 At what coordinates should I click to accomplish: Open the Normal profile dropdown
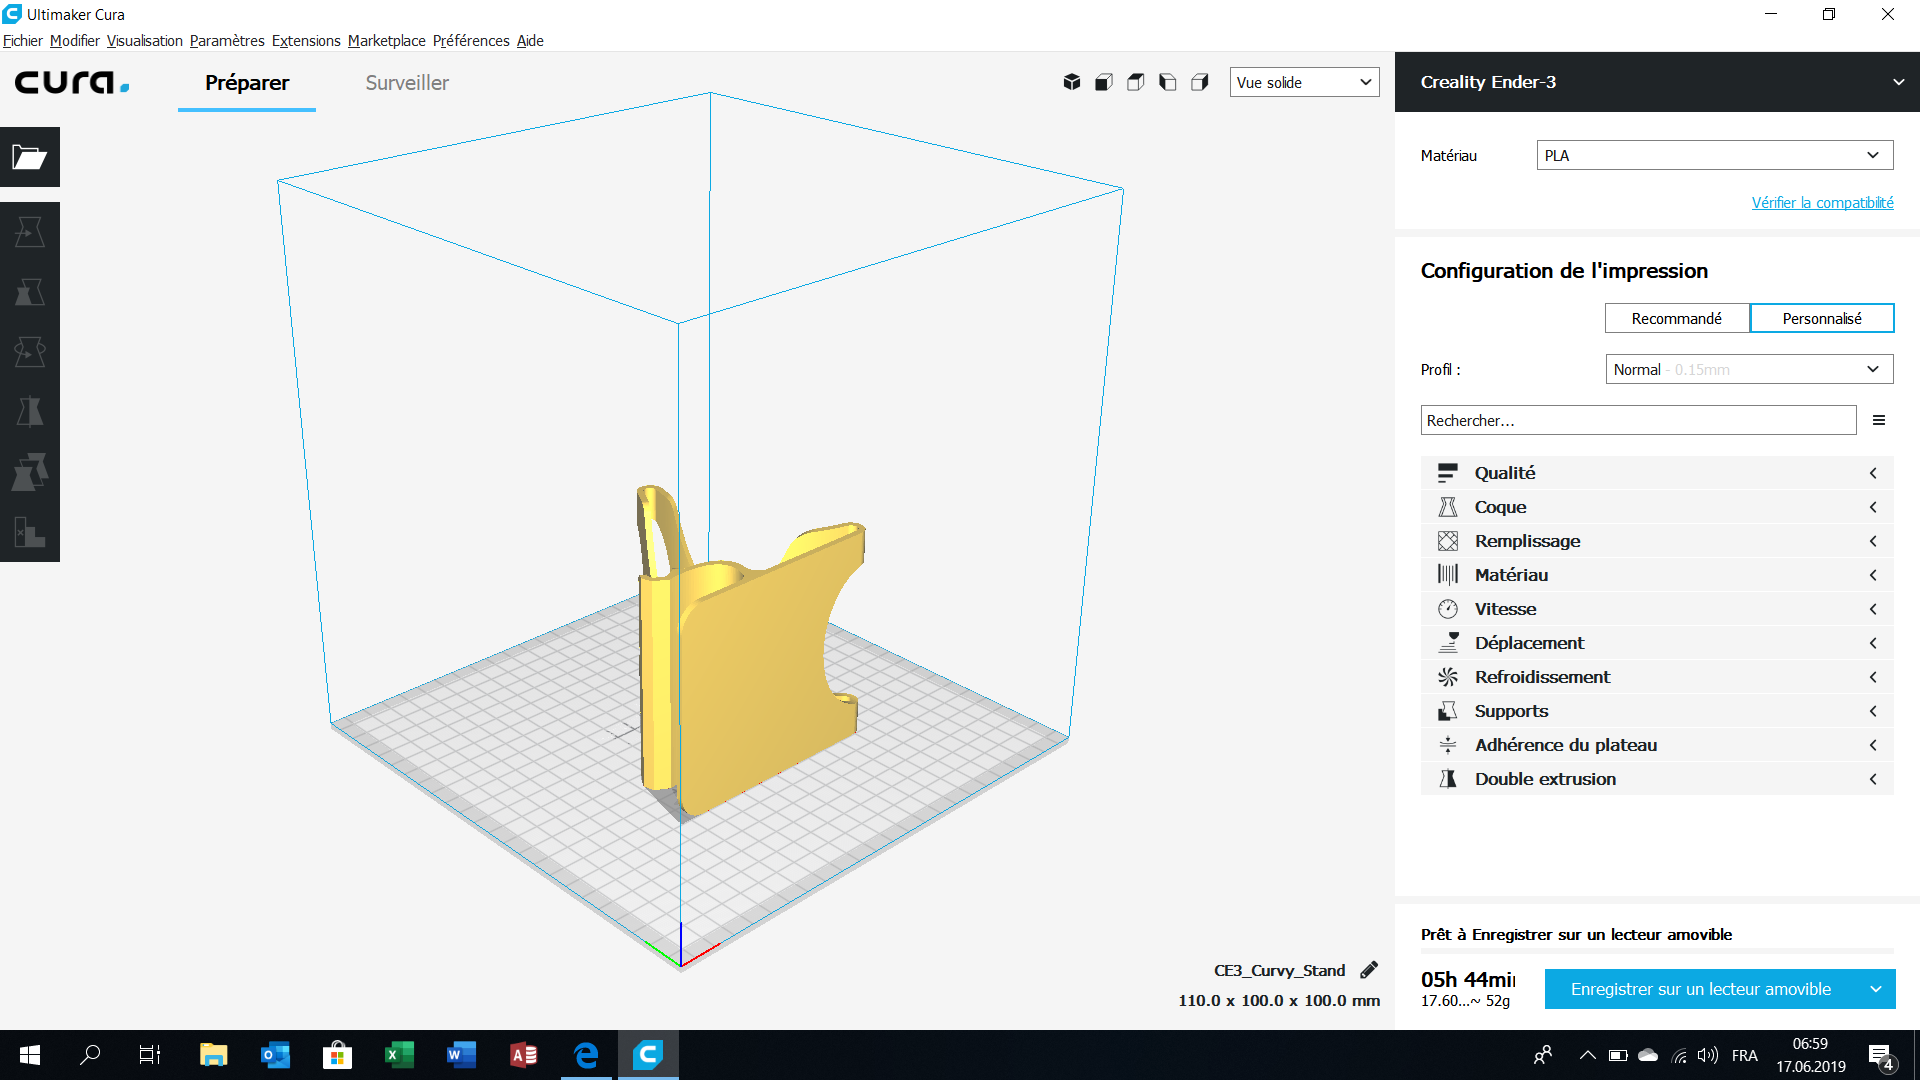pyautogui.click(x=1749, y=369)
